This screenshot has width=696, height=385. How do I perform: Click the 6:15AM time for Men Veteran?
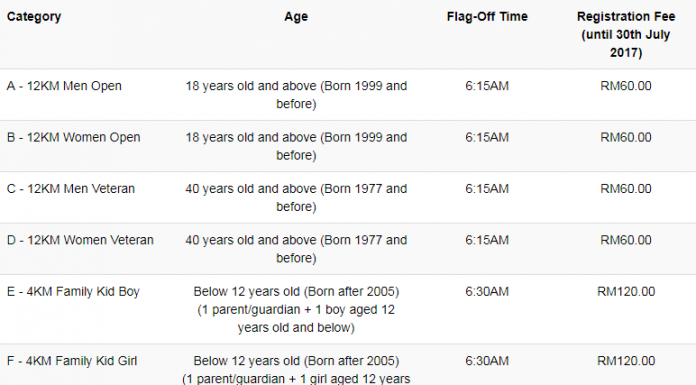point(487,189)
